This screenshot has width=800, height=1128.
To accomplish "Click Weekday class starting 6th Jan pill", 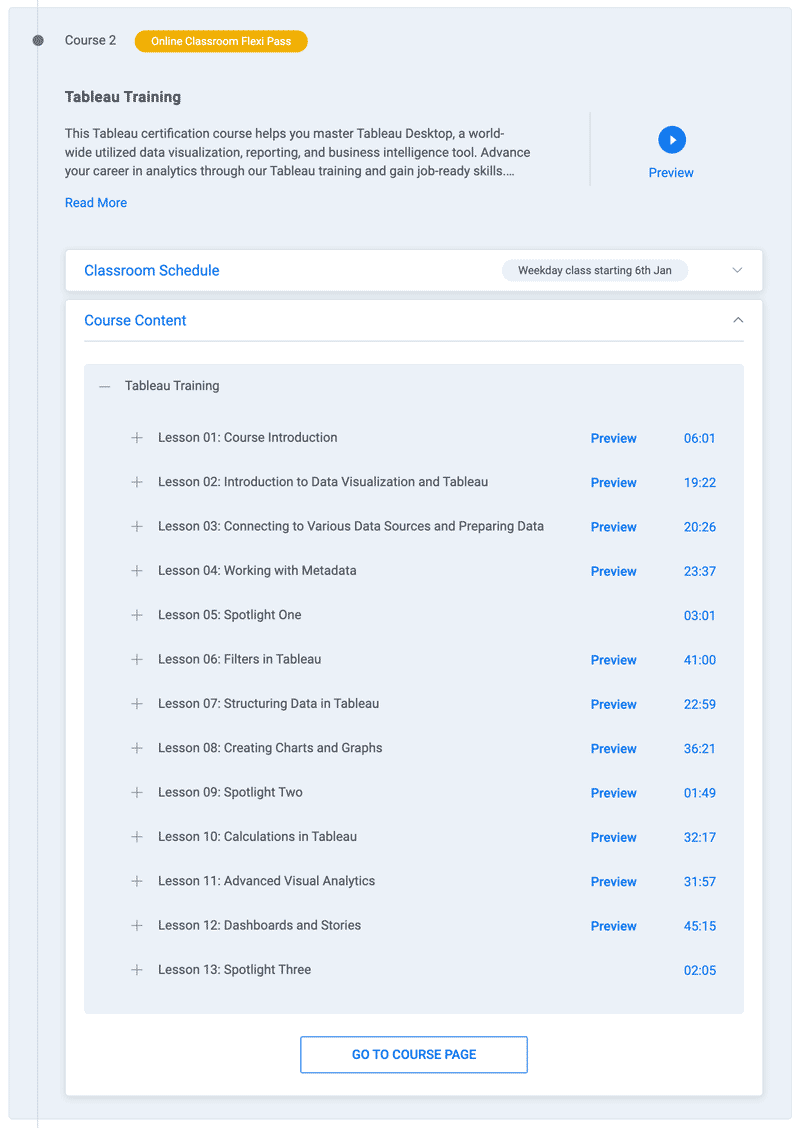I will click(x=595, y=270).
